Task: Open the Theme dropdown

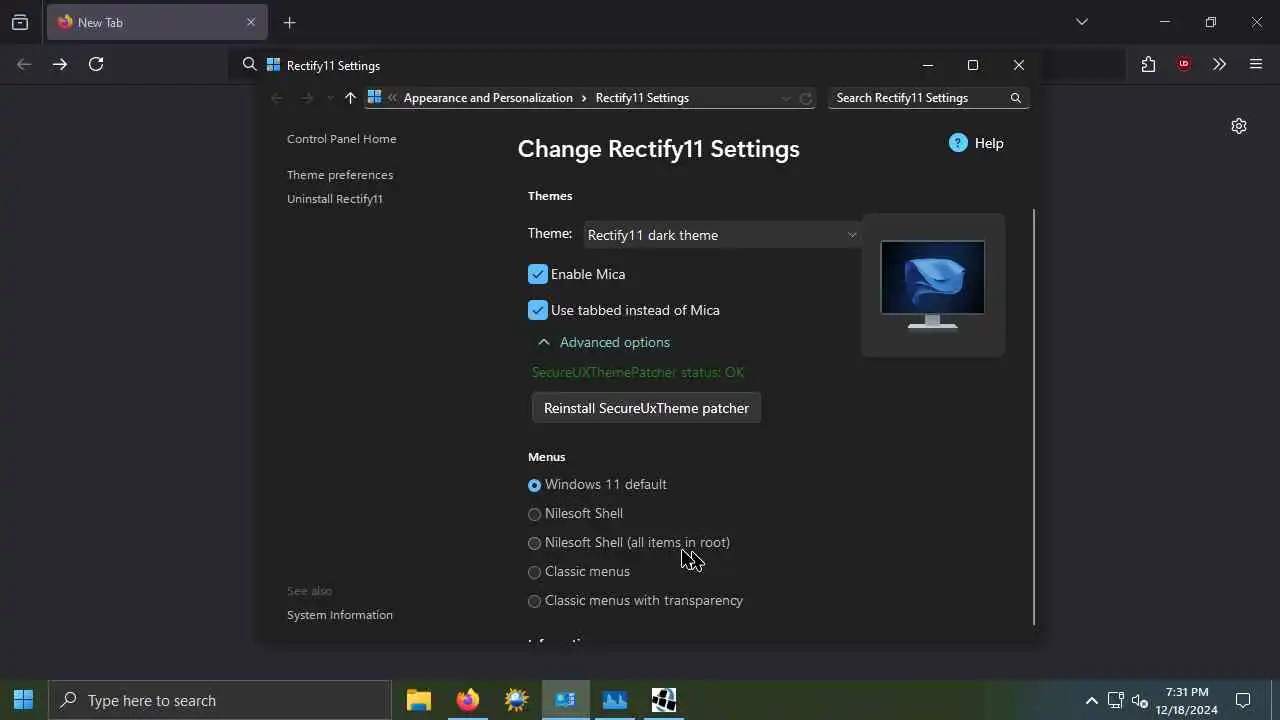Action: pyautogui.click(x=722, y=235)
